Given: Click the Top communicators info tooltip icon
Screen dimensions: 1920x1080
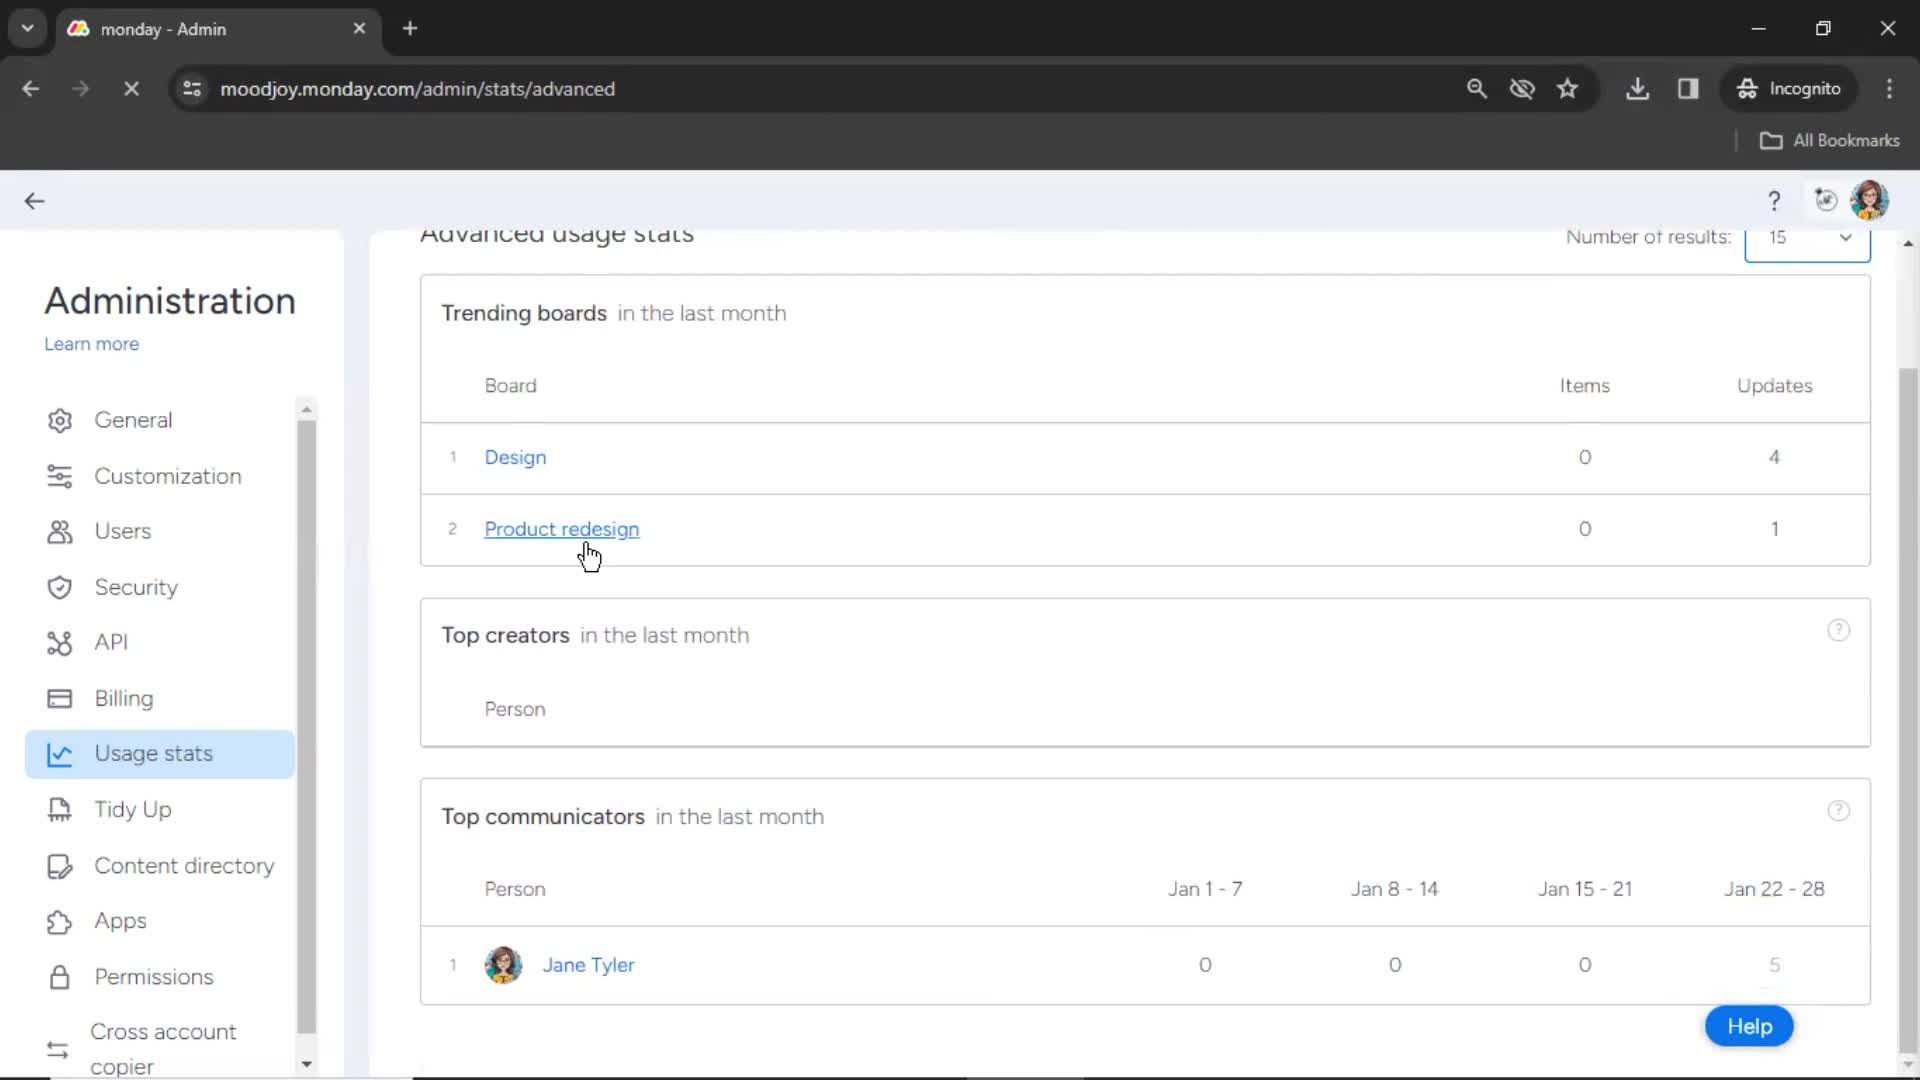Looking at the screenshot, I should [x=1838, y=811].
